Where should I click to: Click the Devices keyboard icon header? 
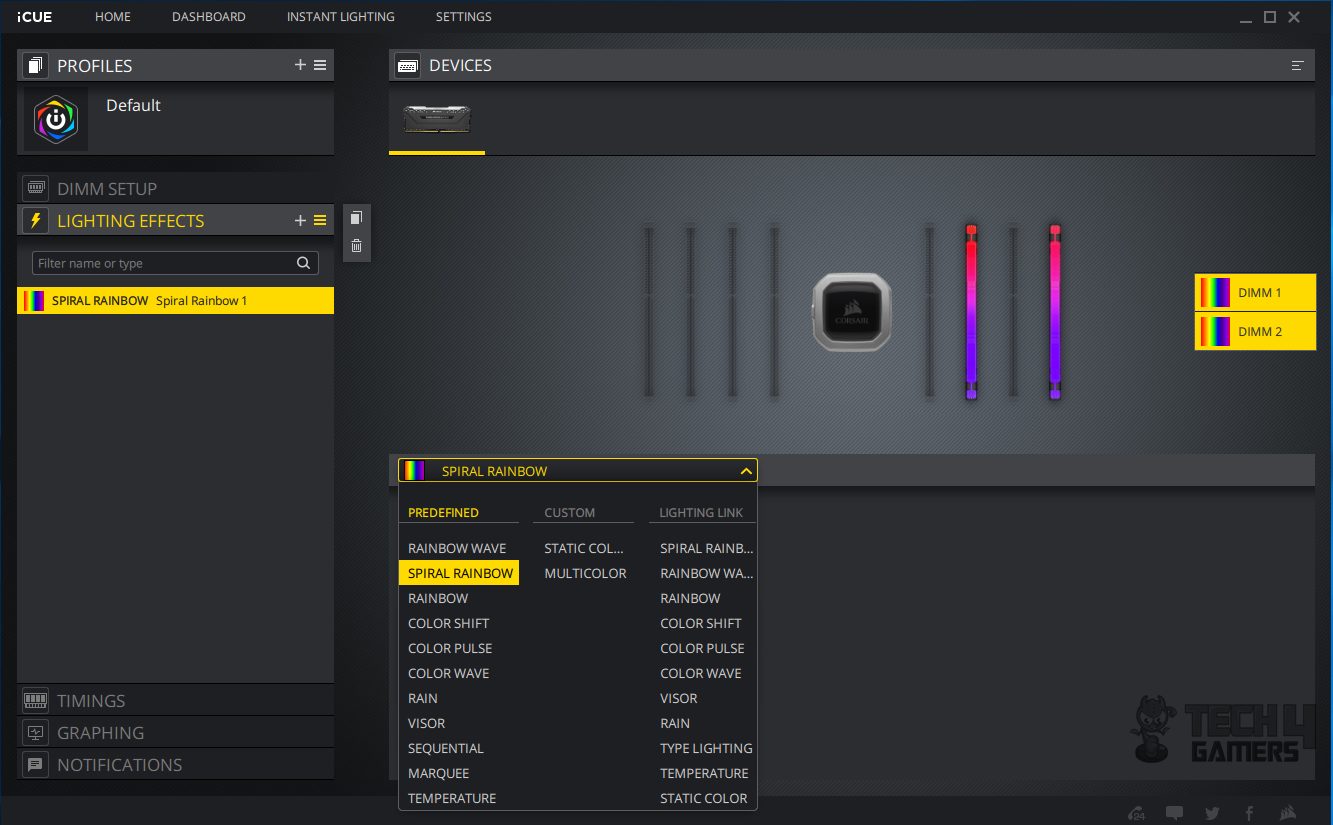[x=407, y=65]
